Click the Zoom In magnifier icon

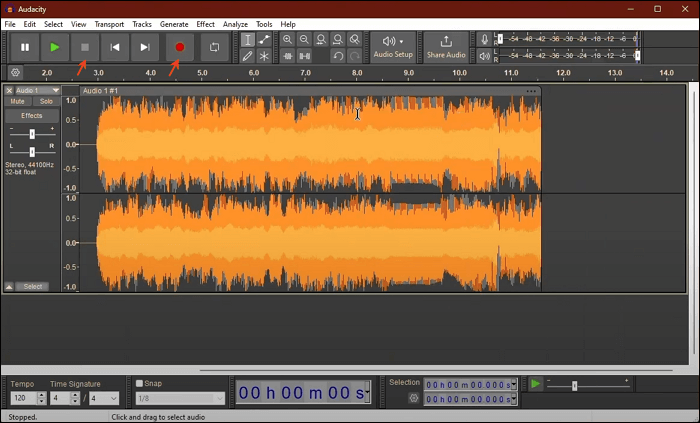coord(287,40)
